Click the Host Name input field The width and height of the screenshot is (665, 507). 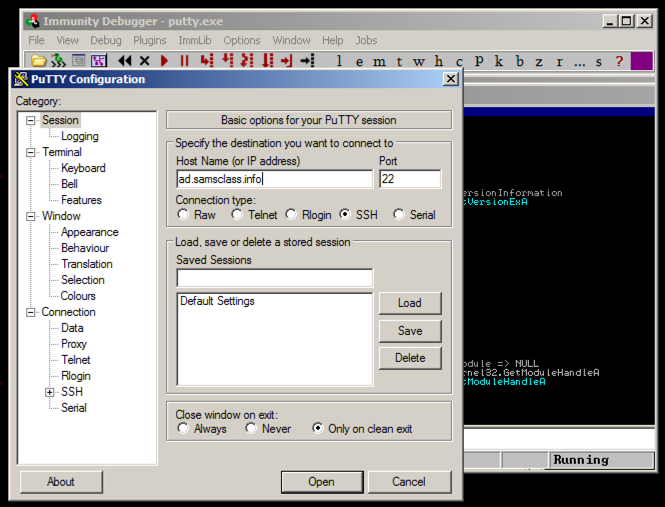[274, 180]
